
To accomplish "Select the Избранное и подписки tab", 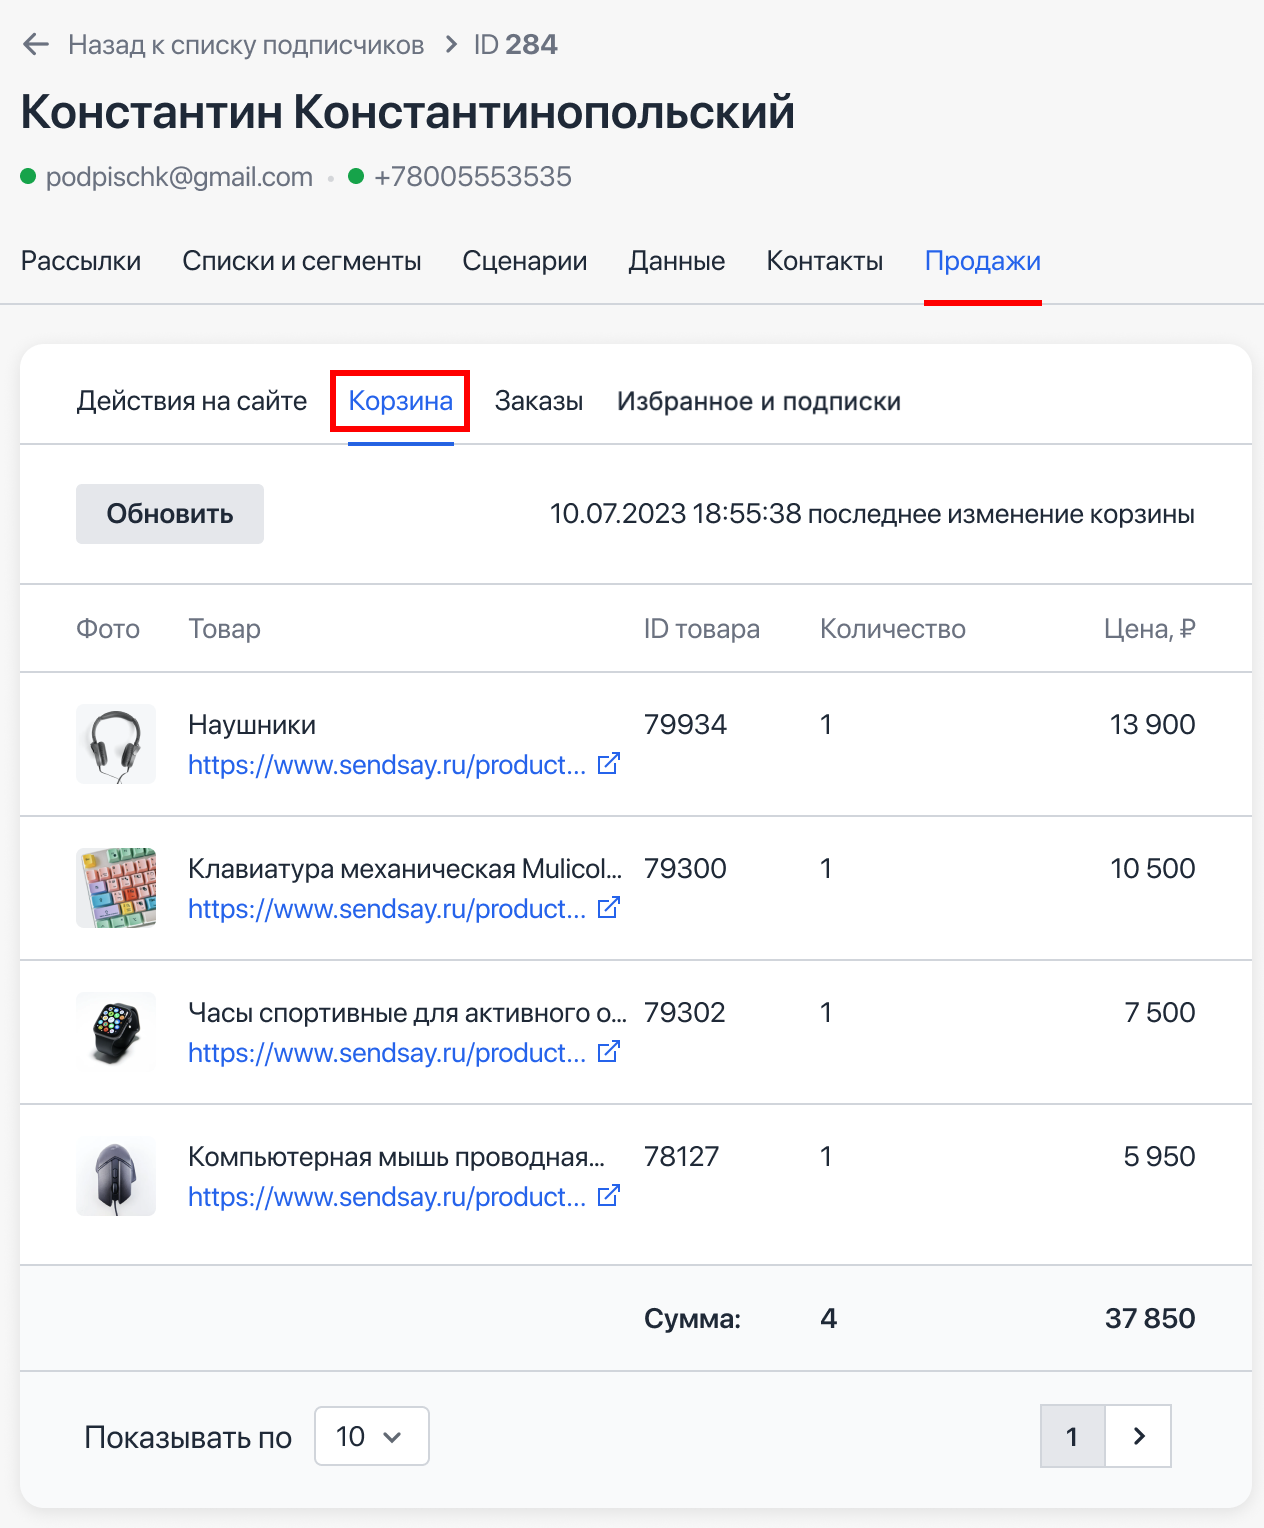I will [758, 401].
